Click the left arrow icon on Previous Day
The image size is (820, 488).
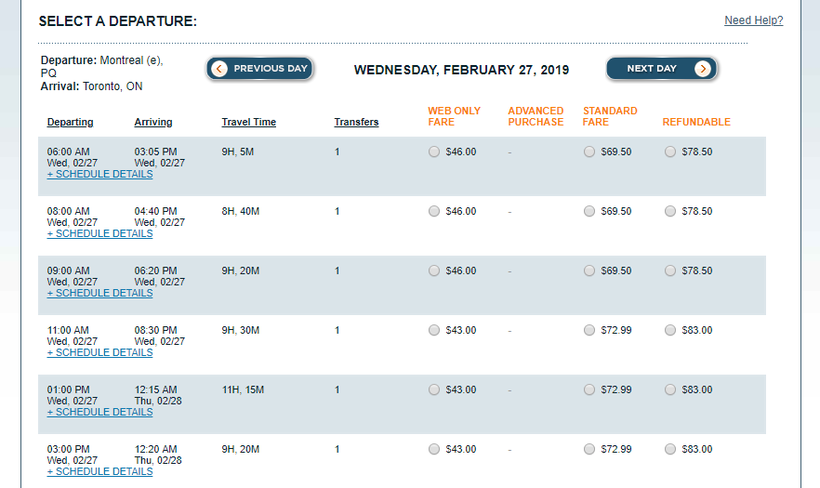pos(220,69)
